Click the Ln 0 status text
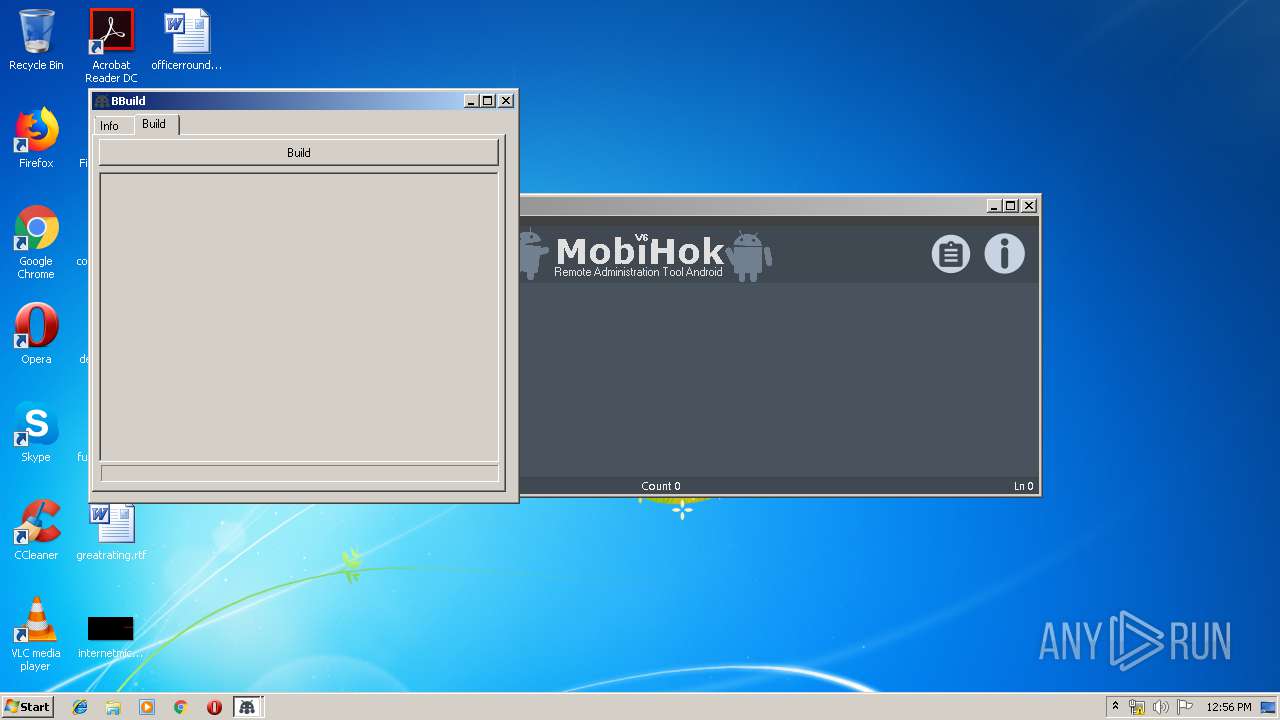 click(x=1024, y=486)
